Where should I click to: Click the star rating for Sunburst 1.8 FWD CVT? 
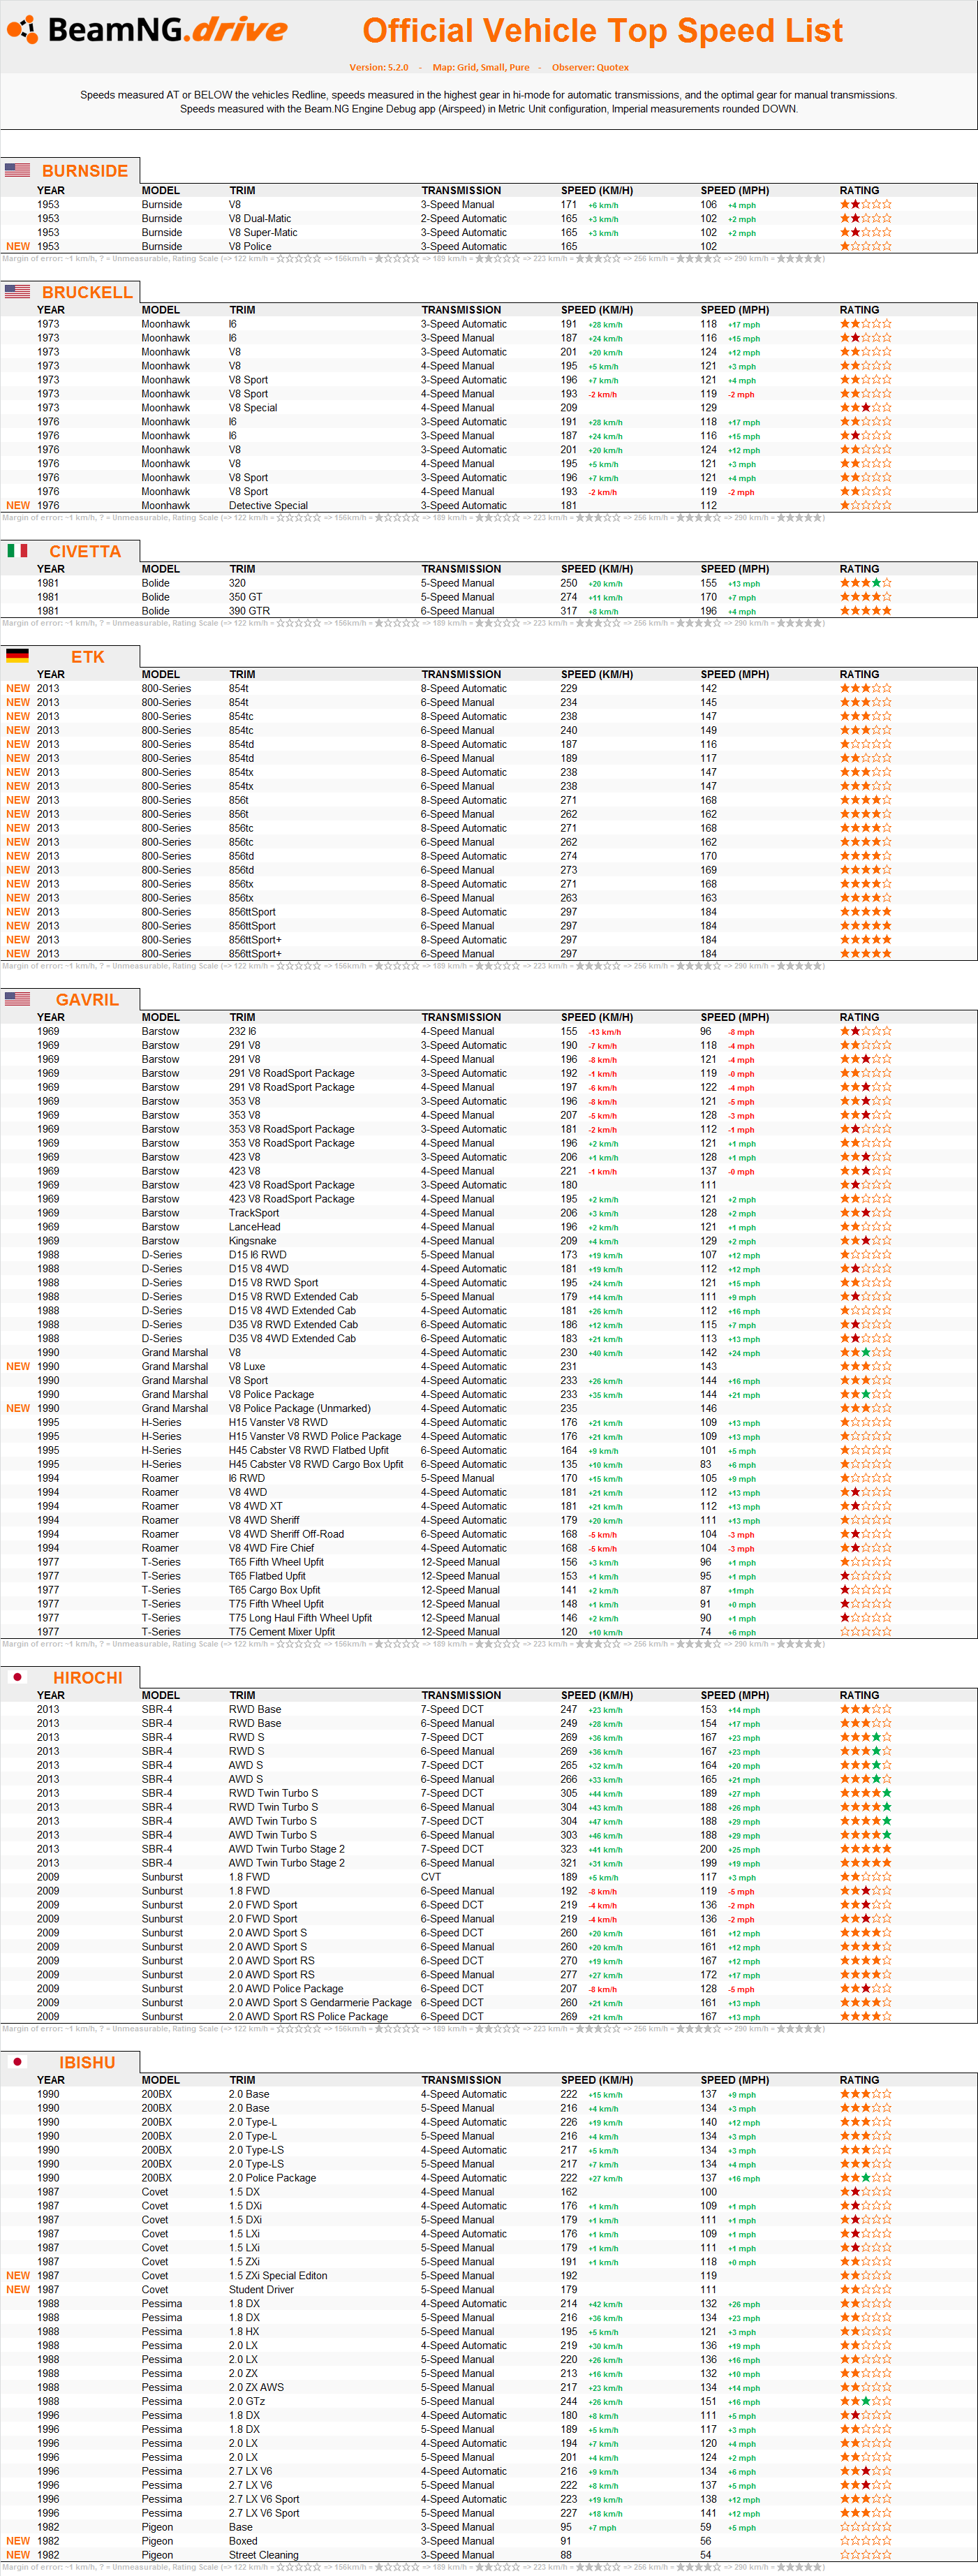865,1877
